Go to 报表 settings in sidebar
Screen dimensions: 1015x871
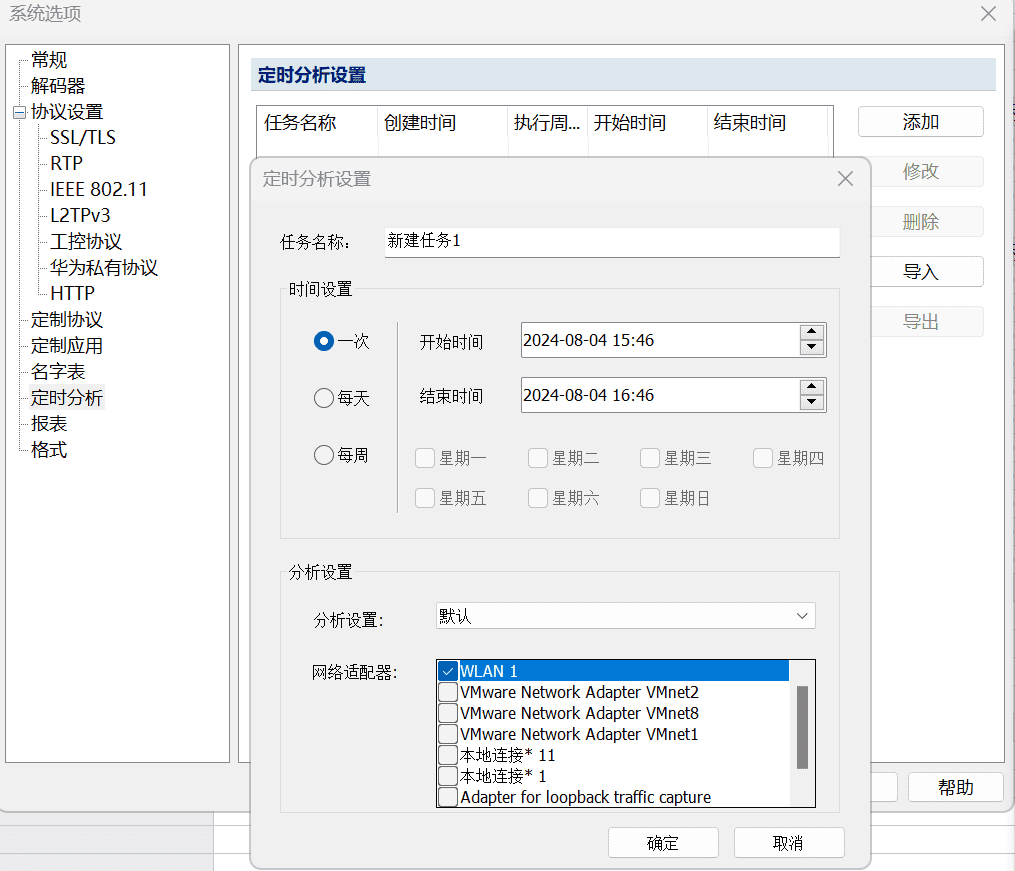click(x=49, y=424)
